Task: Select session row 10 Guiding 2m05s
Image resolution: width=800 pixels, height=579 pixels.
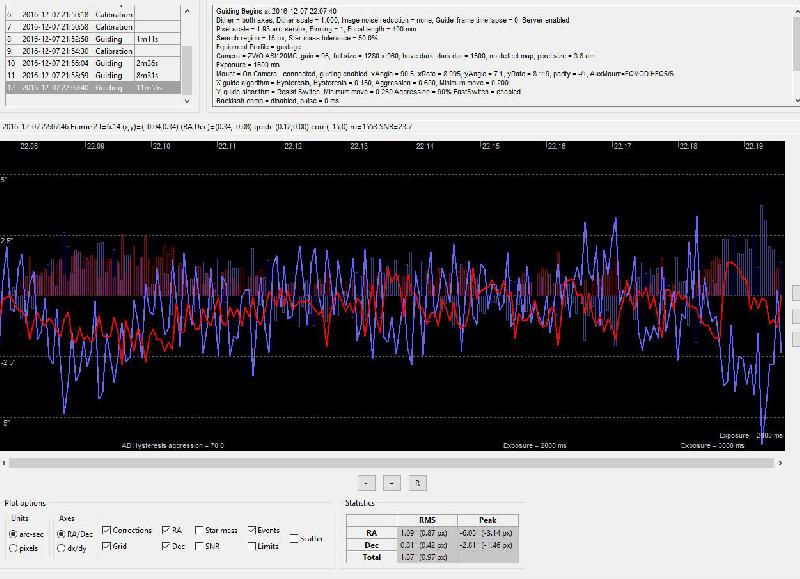Action: point(93,63)
